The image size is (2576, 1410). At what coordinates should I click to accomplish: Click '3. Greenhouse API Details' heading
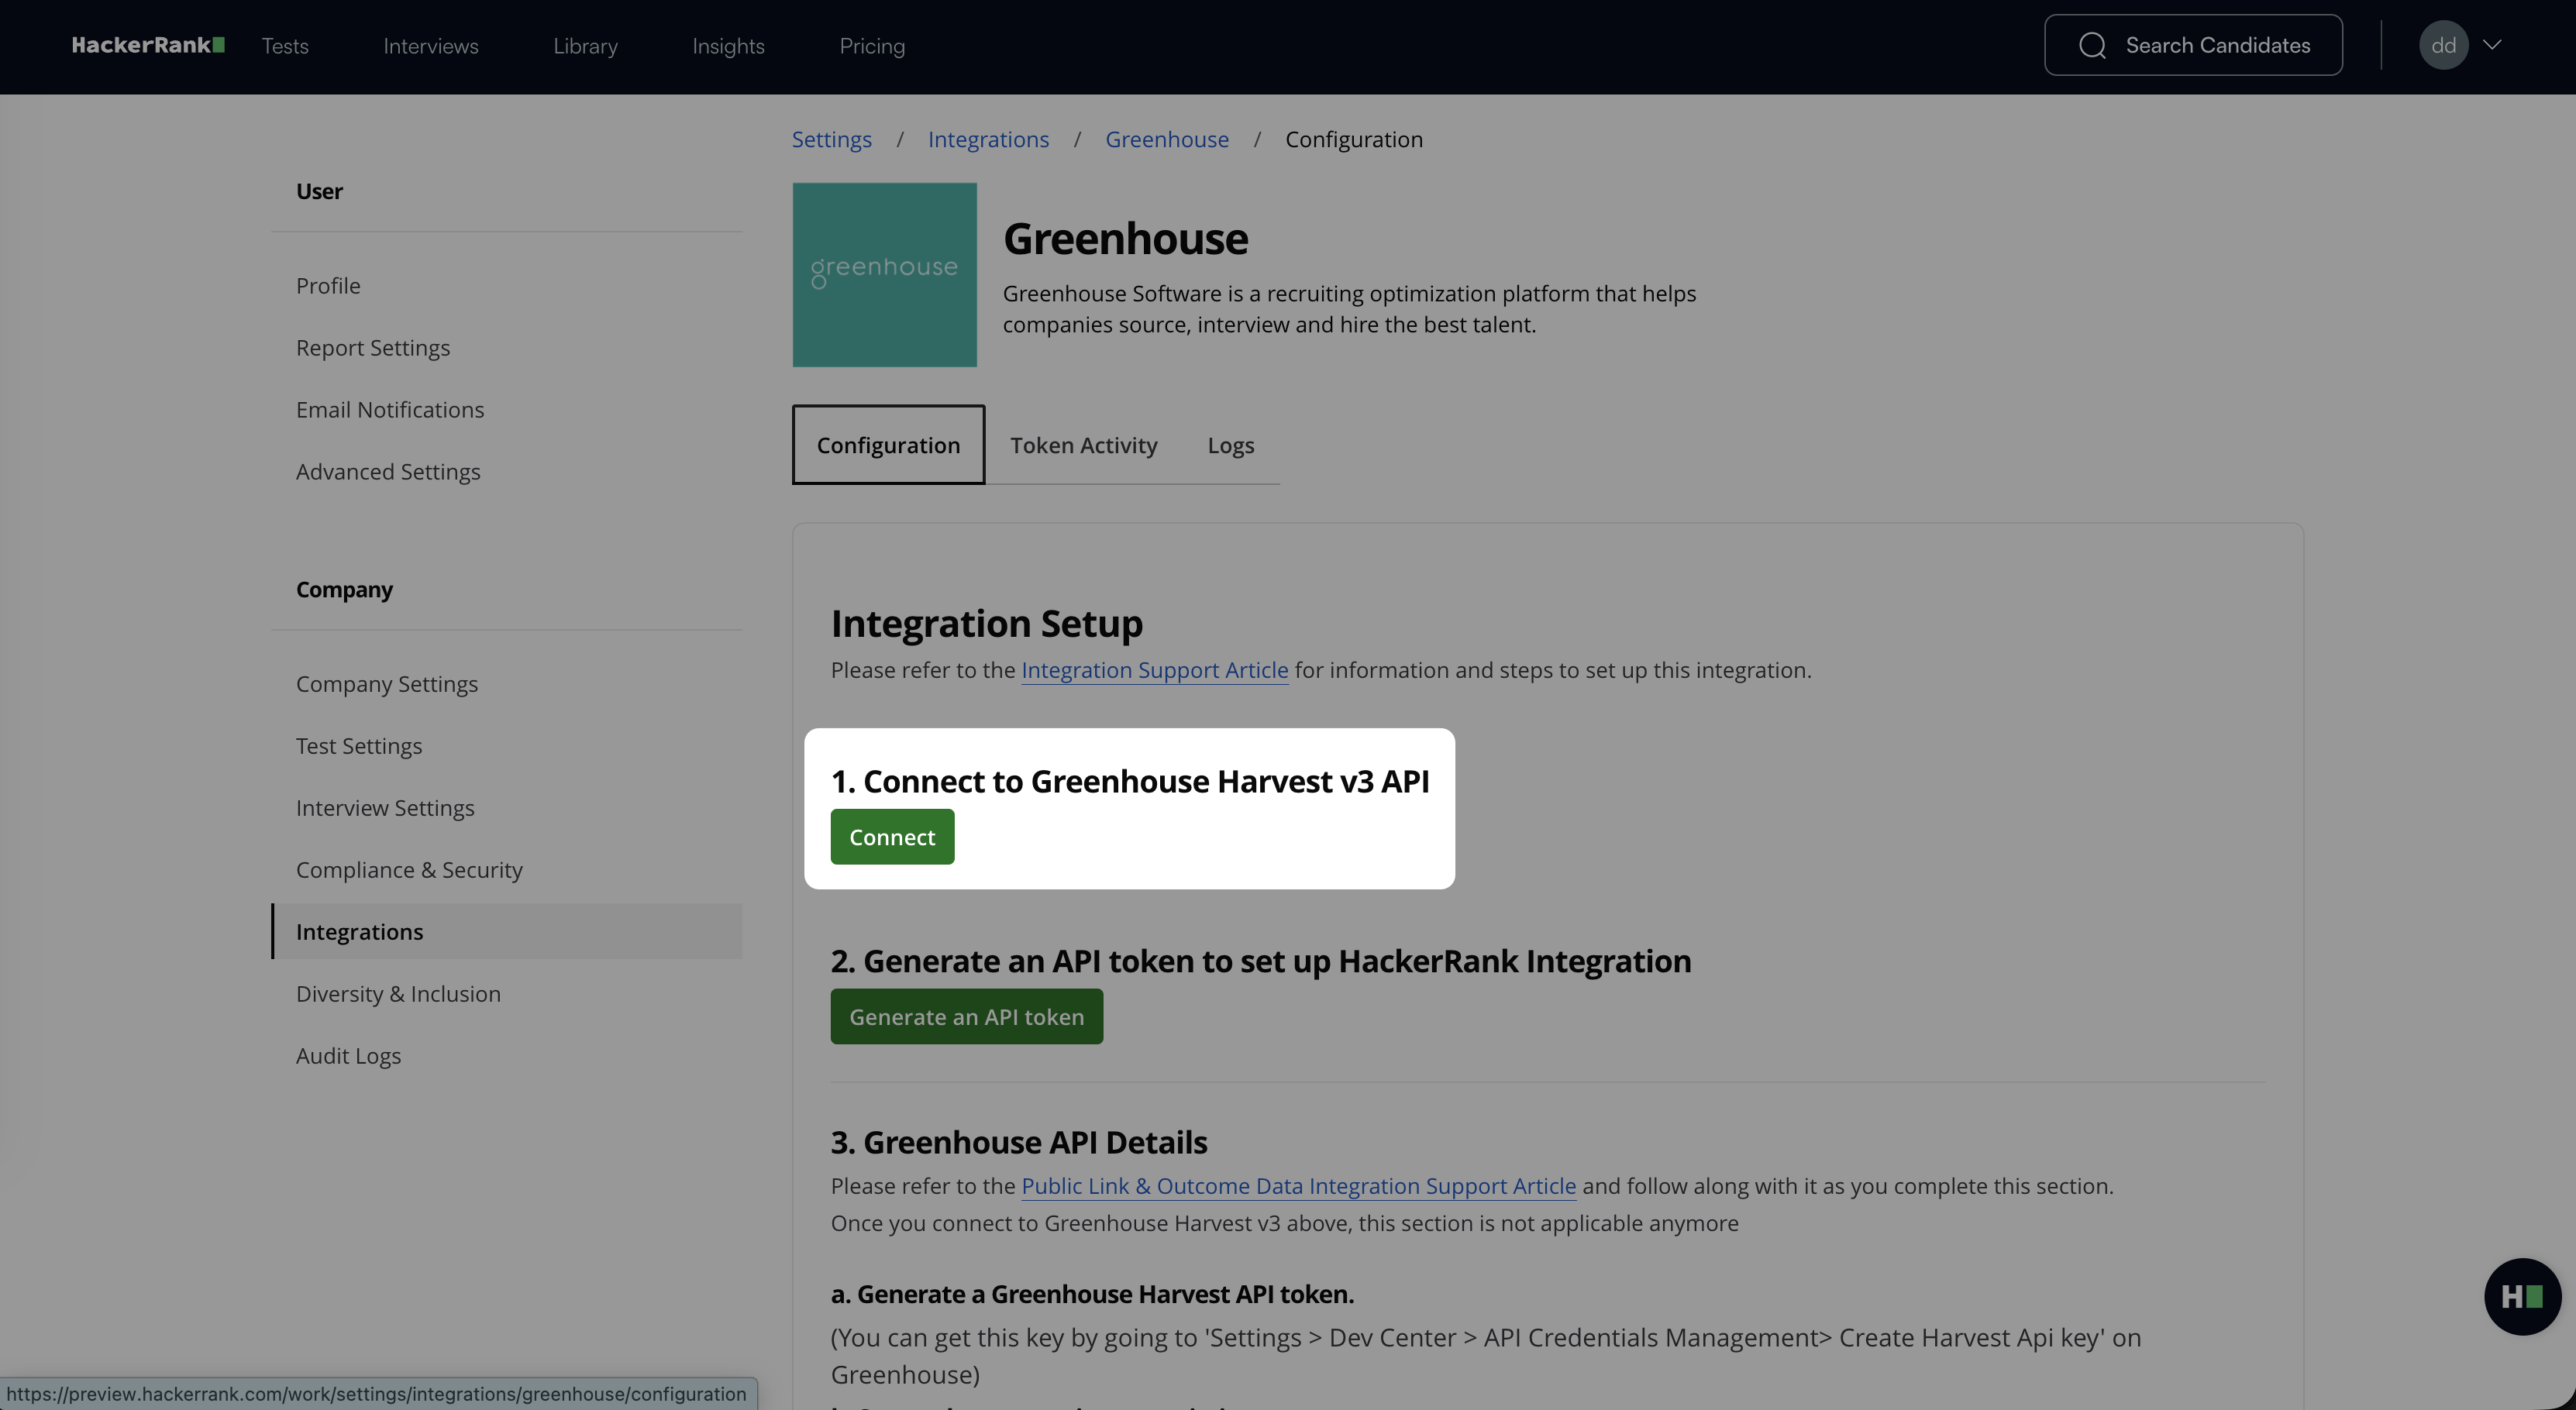pos(1019,1142)
